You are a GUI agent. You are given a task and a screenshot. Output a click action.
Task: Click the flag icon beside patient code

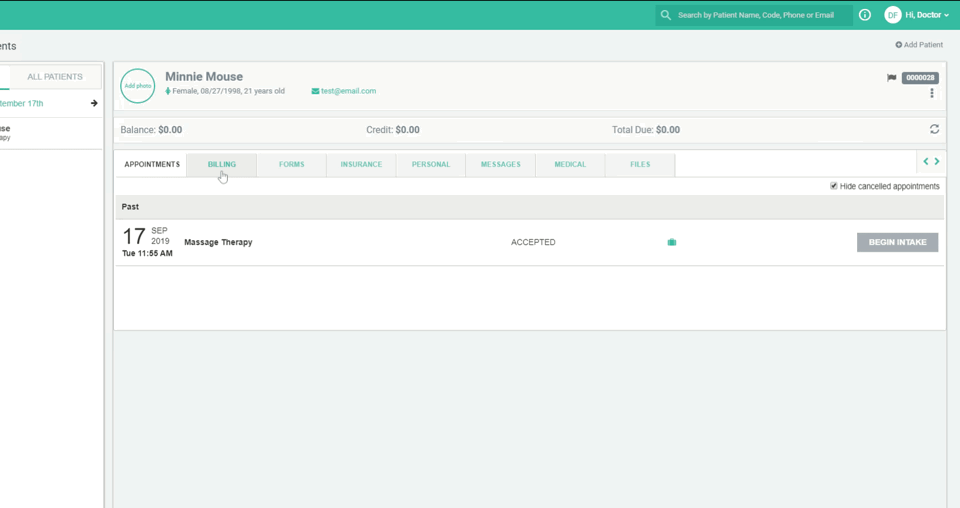tap(891, 78)
